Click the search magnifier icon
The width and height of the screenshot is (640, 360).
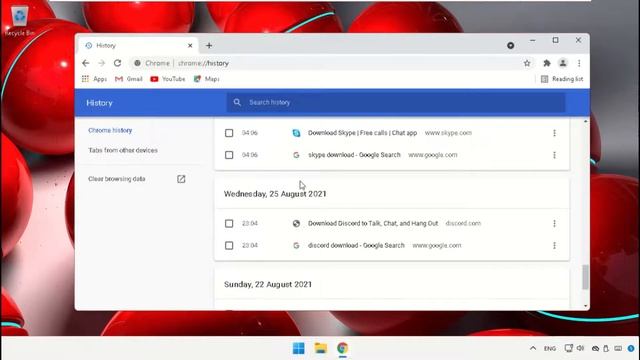(x=237, y=102)
